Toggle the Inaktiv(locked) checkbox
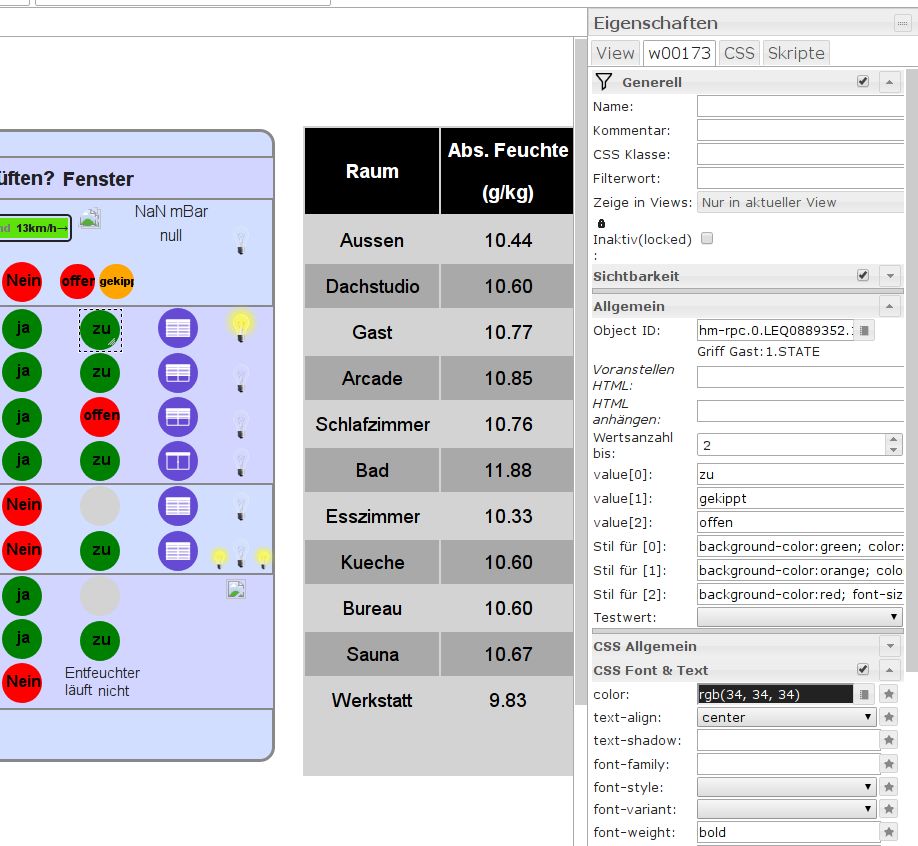The width and height of the screenshot is (918, 846). 707,238
